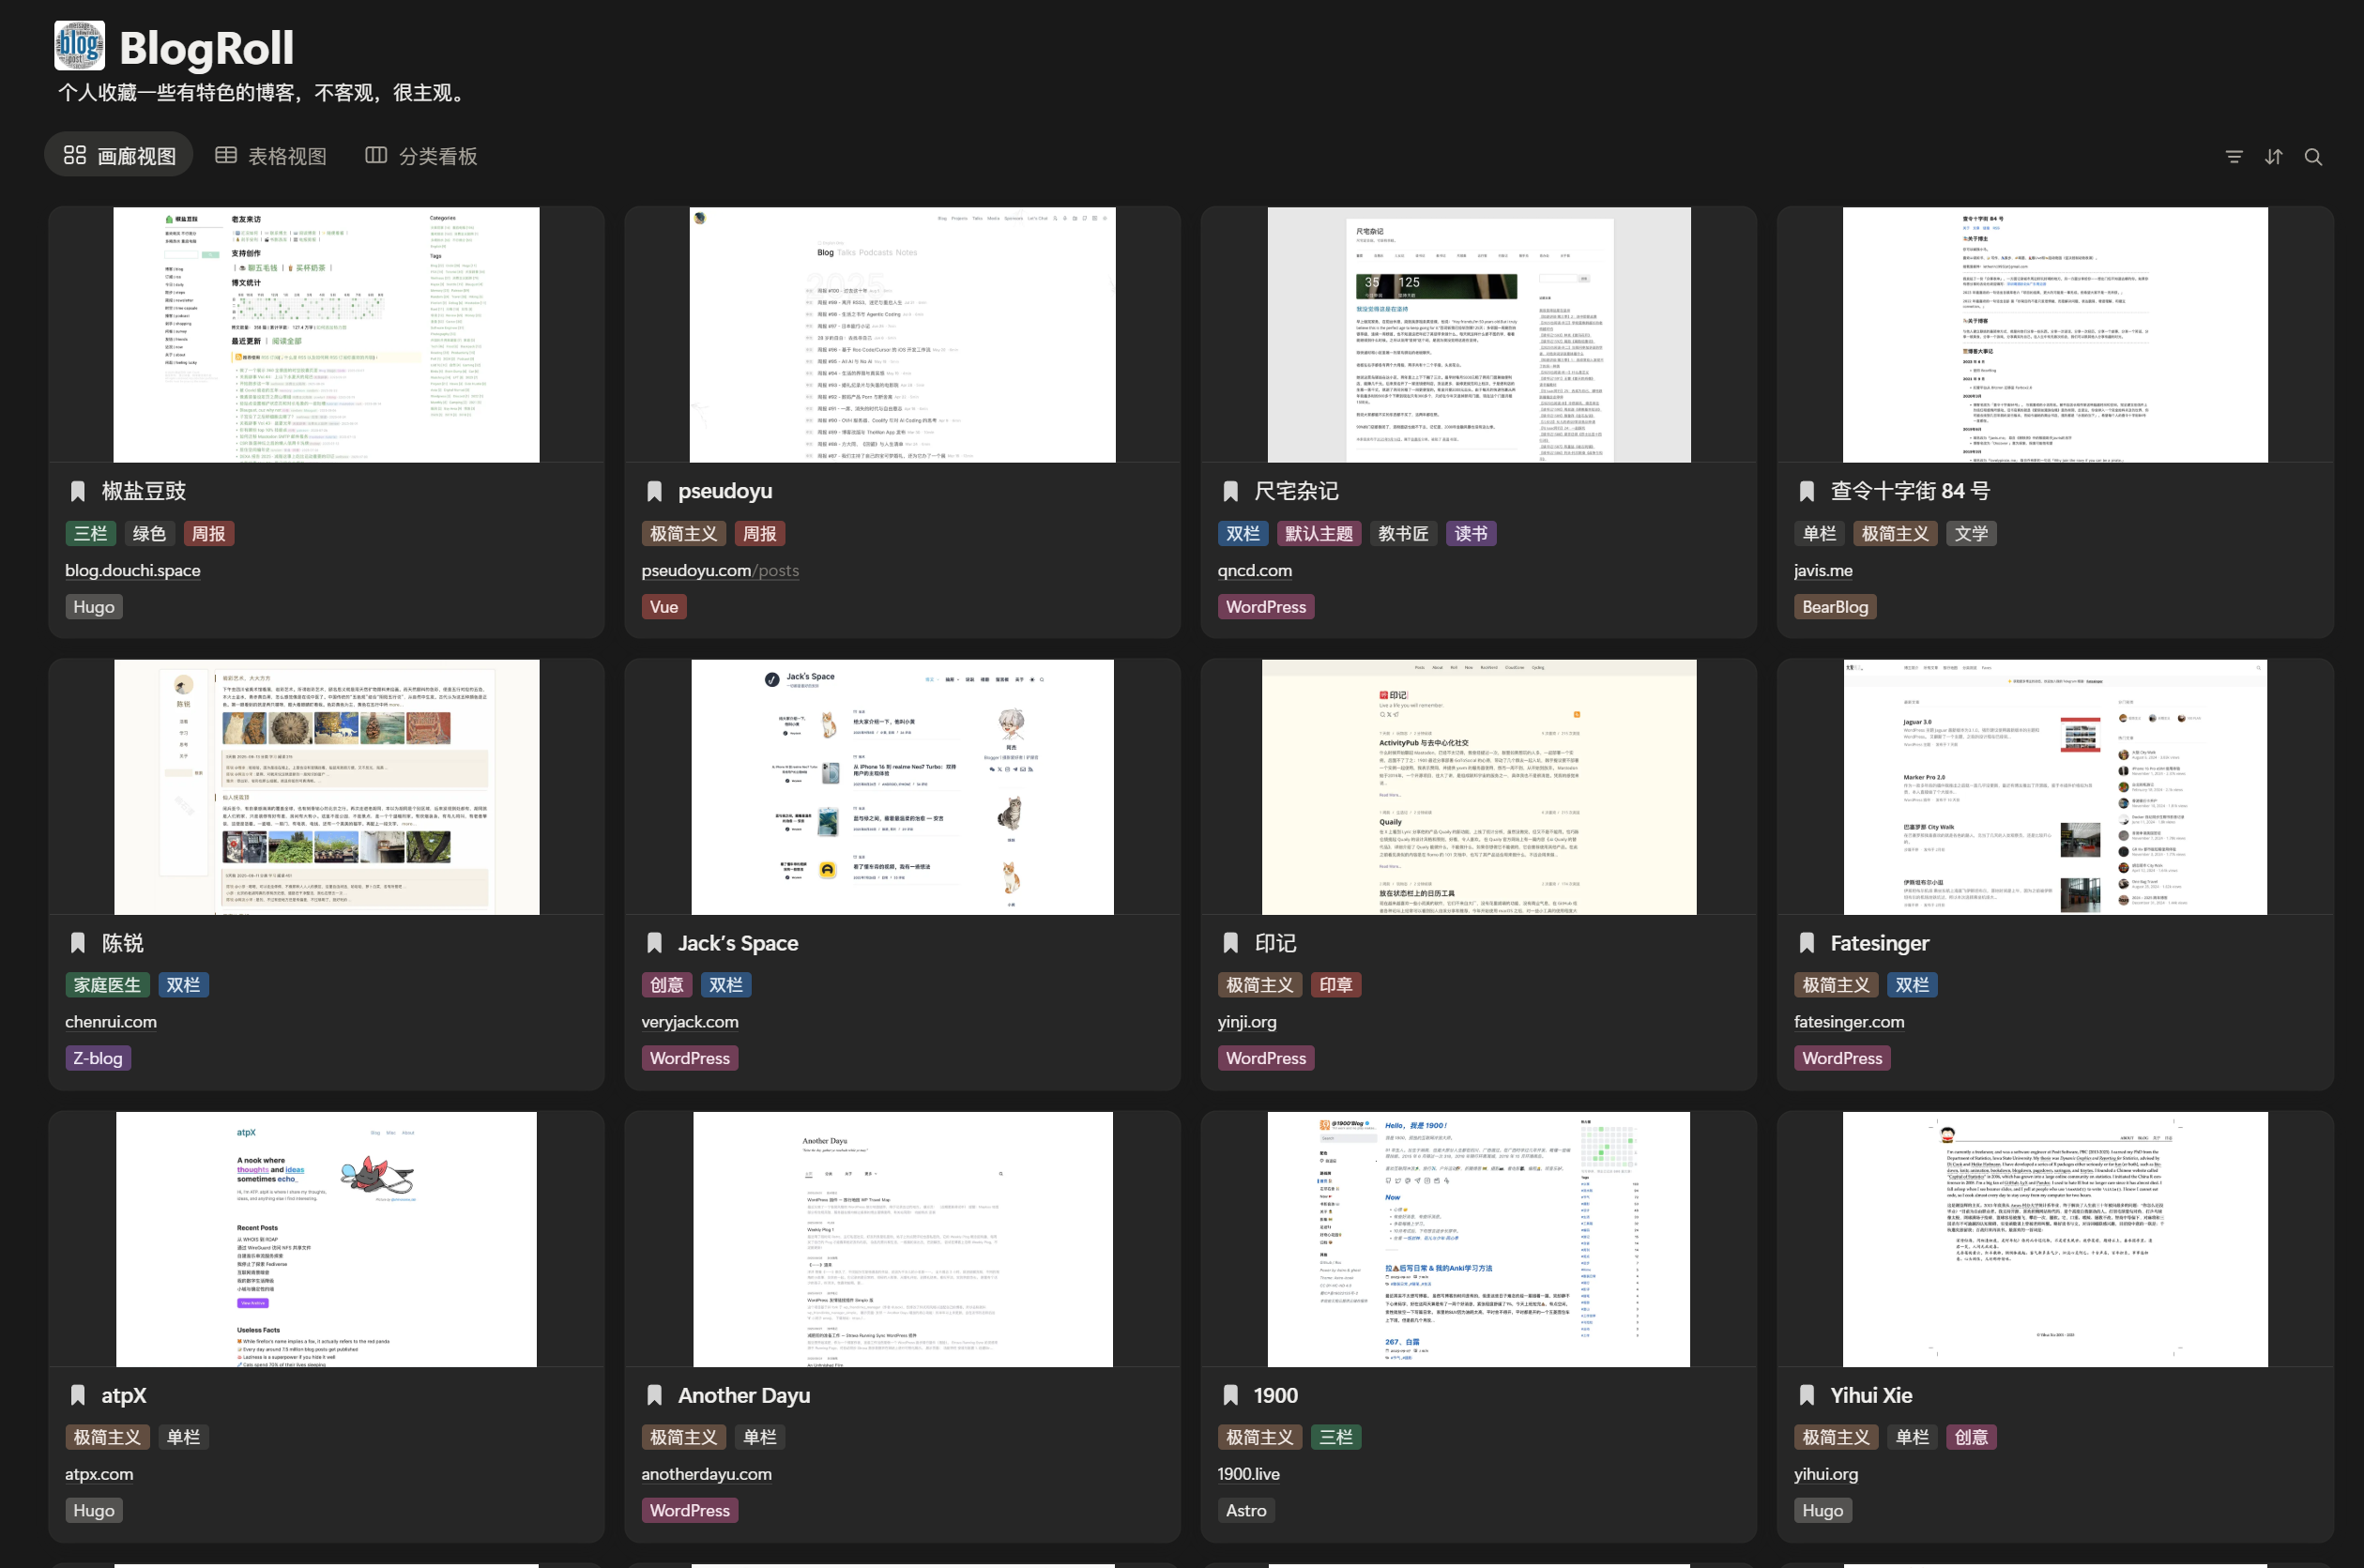Click bookmark icon beside Yihui Xie
Image resolution: width=2364 pixels, height=1568 pixels.
click(x=1806, y=1395)
